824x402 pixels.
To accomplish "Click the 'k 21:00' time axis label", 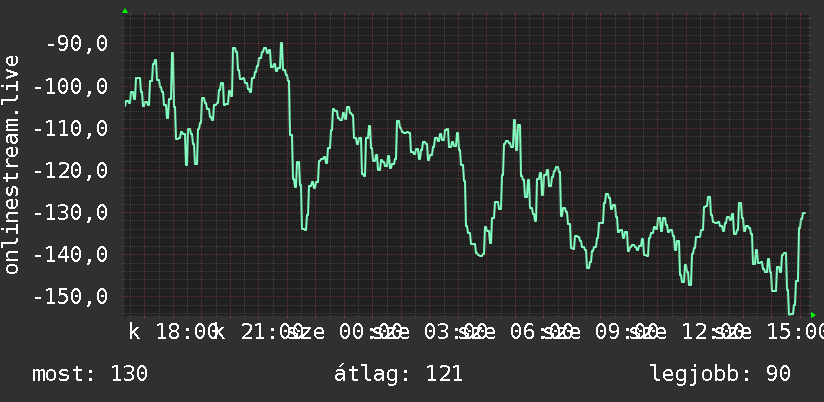I will coord(259,332).
